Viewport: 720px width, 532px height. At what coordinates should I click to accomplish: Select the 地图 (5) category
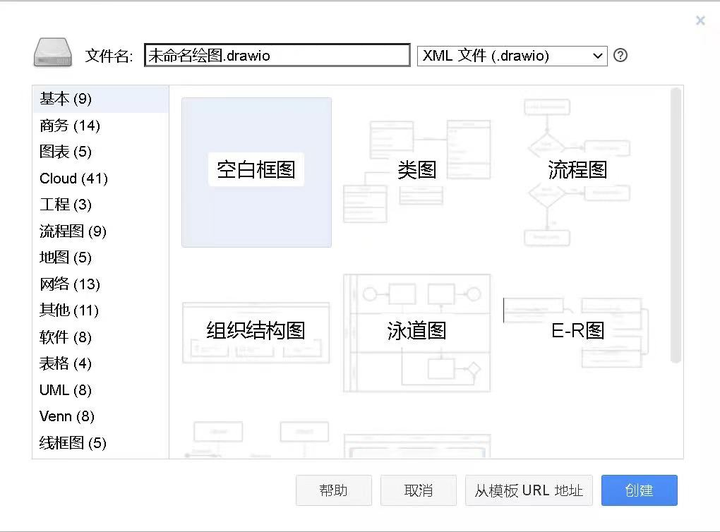tap(101, 258)
